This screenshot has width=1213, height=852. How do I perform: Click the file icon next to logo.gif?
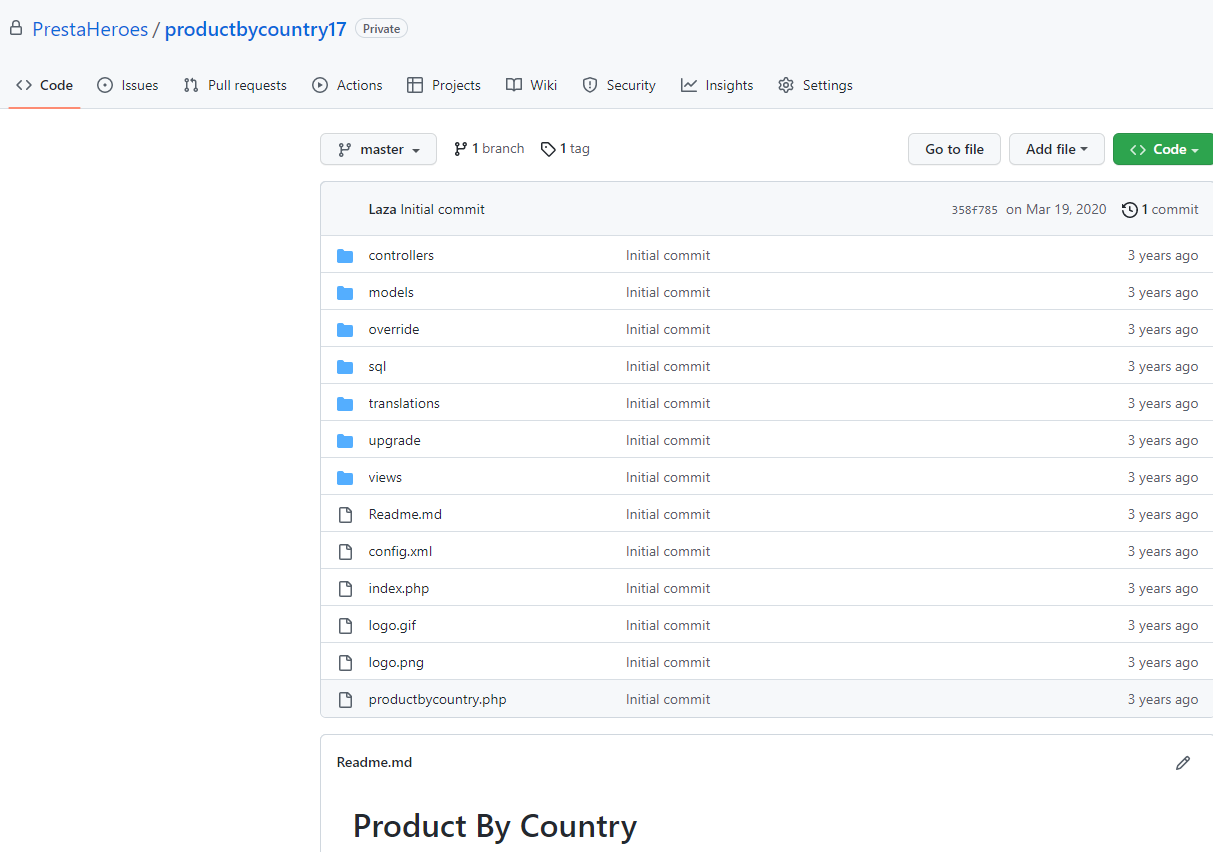(x=345, y=626)
